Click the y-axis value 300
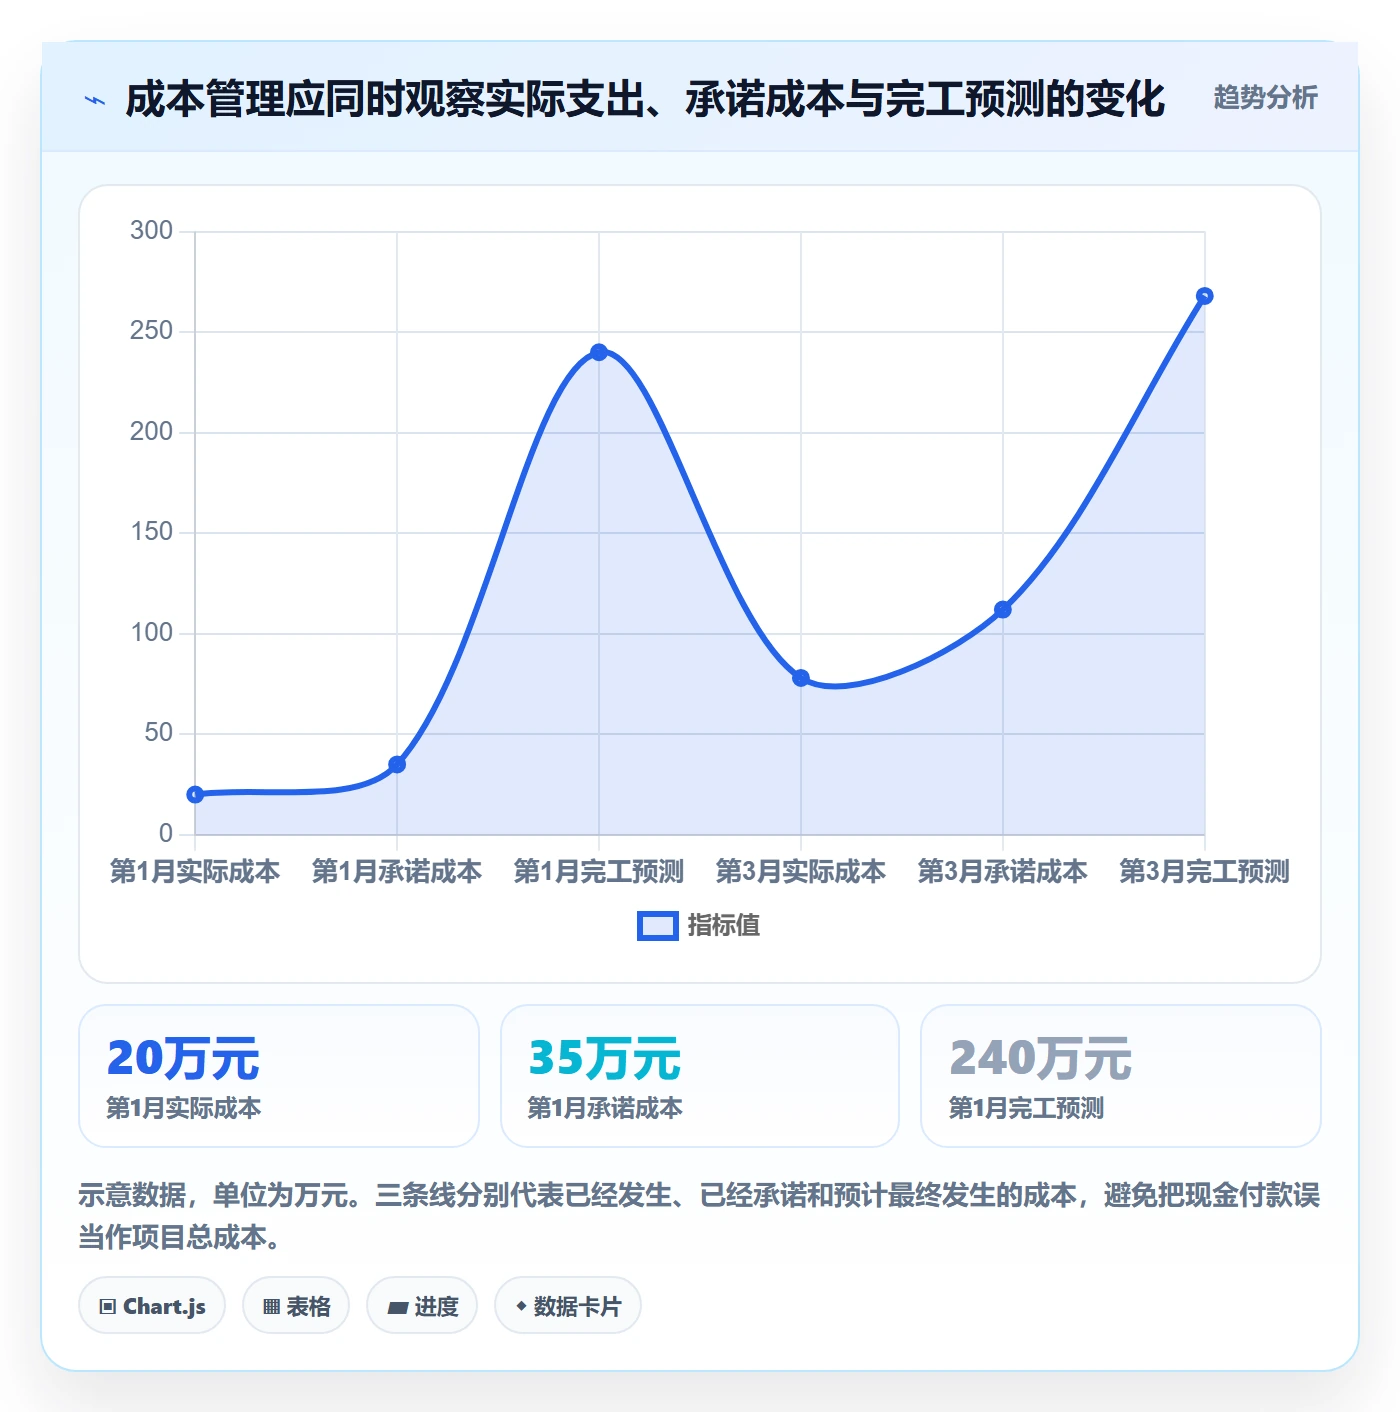The width and height of the screenshot is (1400, 1412). (152, 231)
